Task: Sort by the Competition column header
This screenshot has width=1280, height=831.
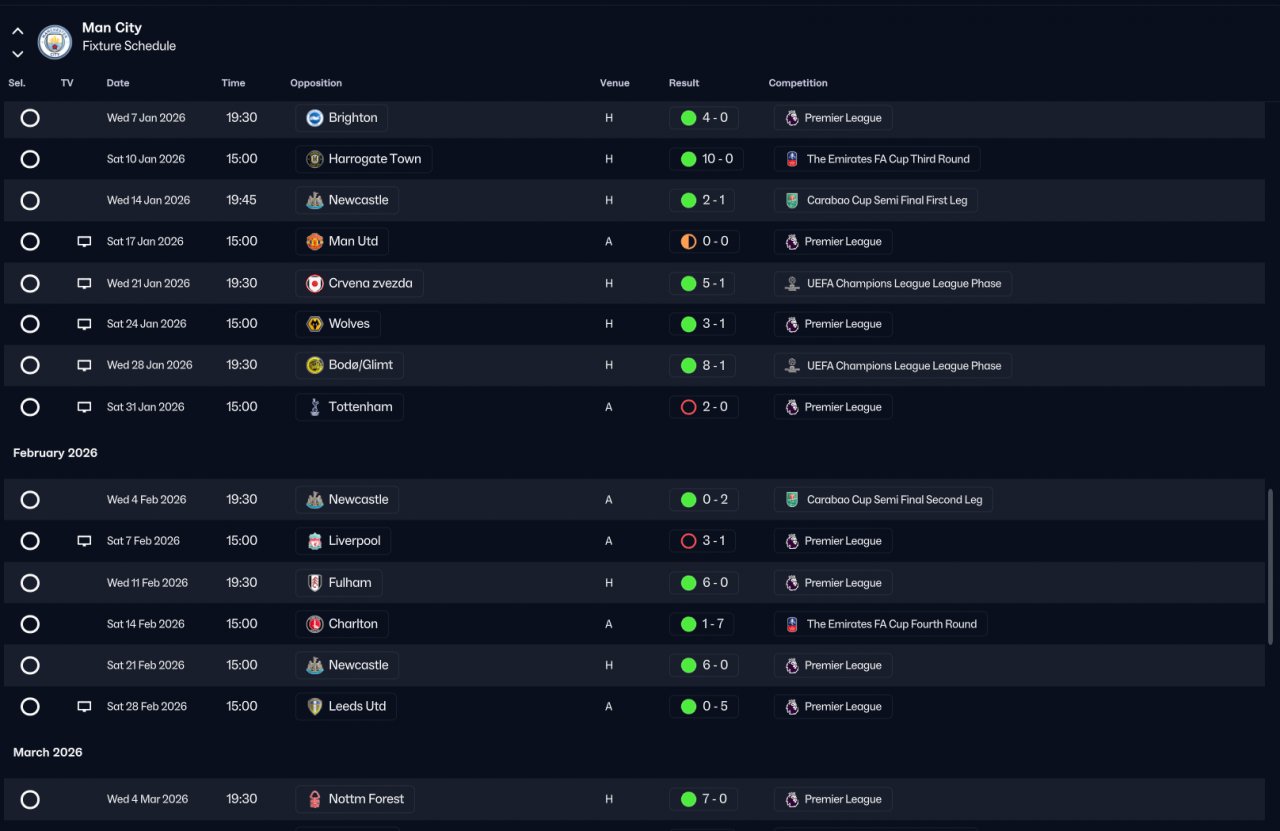Action: pyautogui.click(x=798, y=83)
